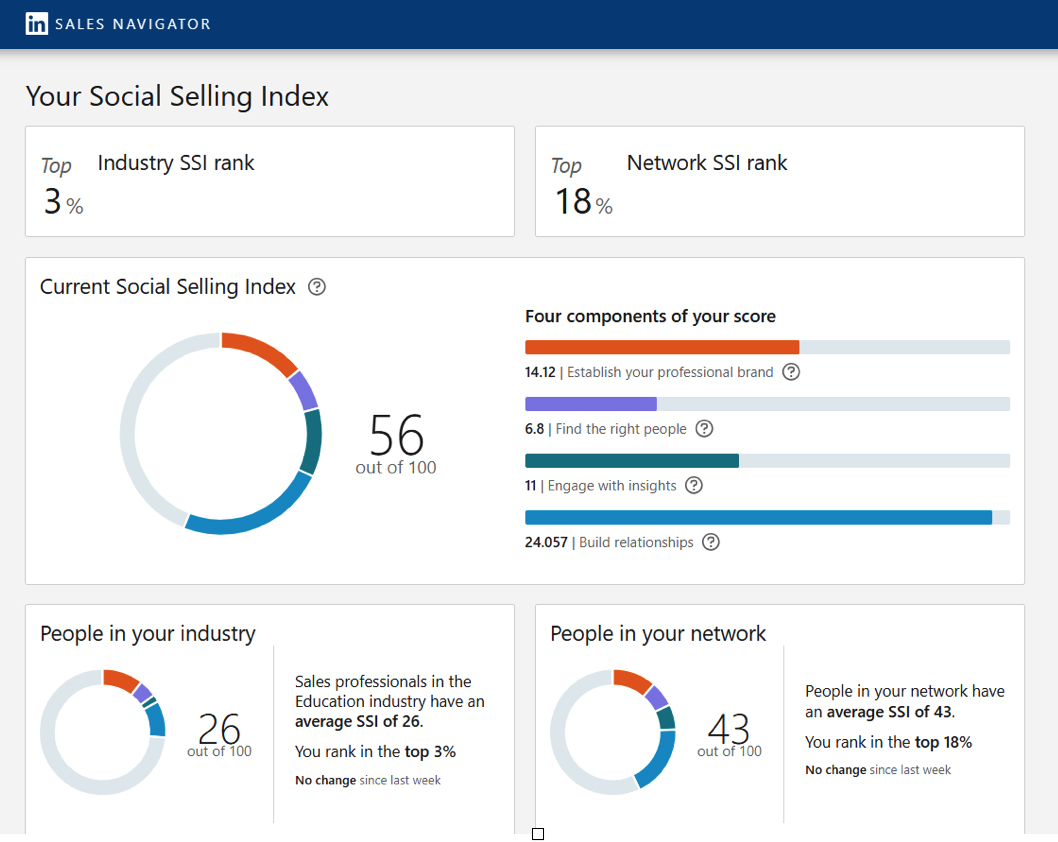Viewport: 1058px width, 842px height.
Task: Click orange Establish your professional brand bar
Action: [662, 347]
